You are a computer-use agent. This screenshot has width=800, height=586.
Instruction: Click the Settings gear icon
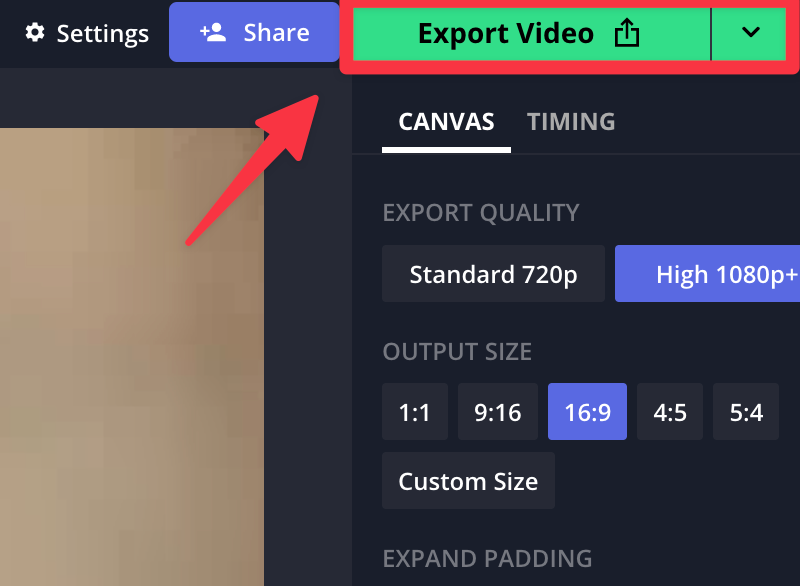(35, 32)
